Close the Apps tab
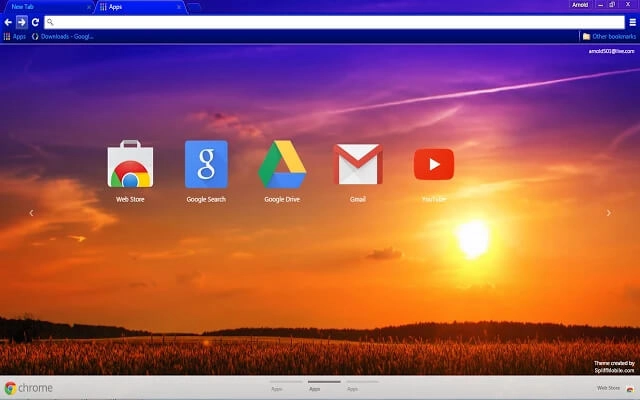640x400 pixels. [178, 7]
